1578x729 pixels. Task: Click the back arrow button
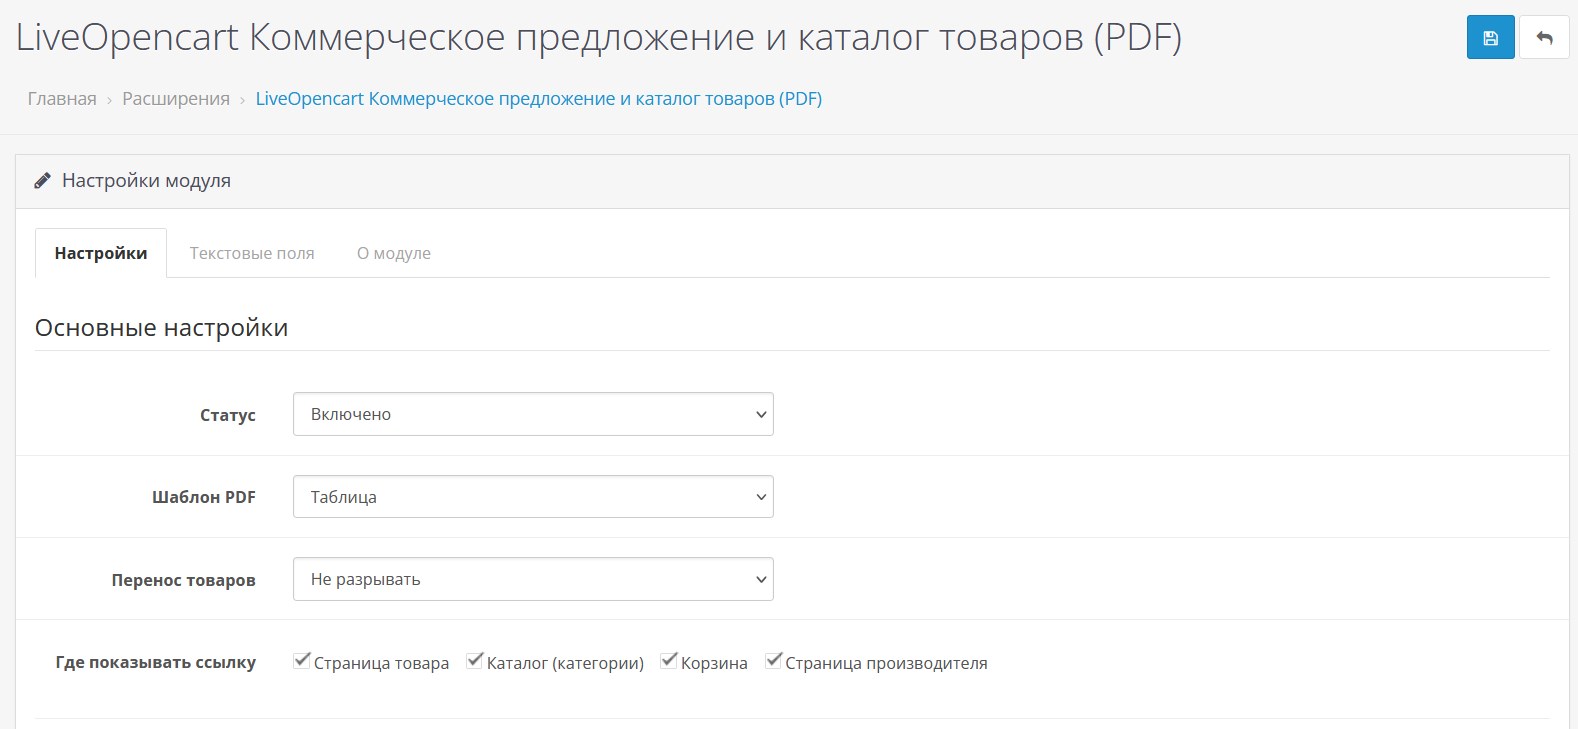pyautogui.click(x=1544, y=38)
